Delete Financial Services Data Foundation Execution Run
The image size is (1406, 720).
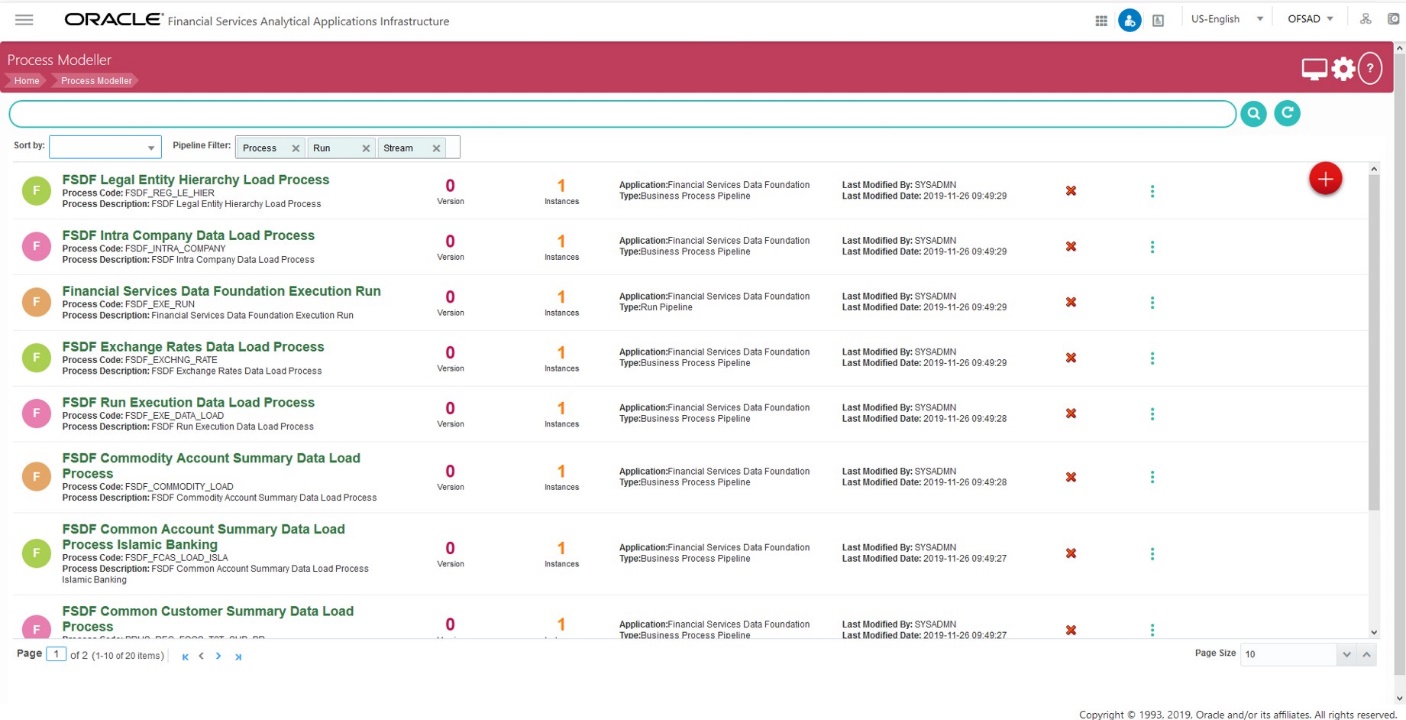click(1071, 302)
